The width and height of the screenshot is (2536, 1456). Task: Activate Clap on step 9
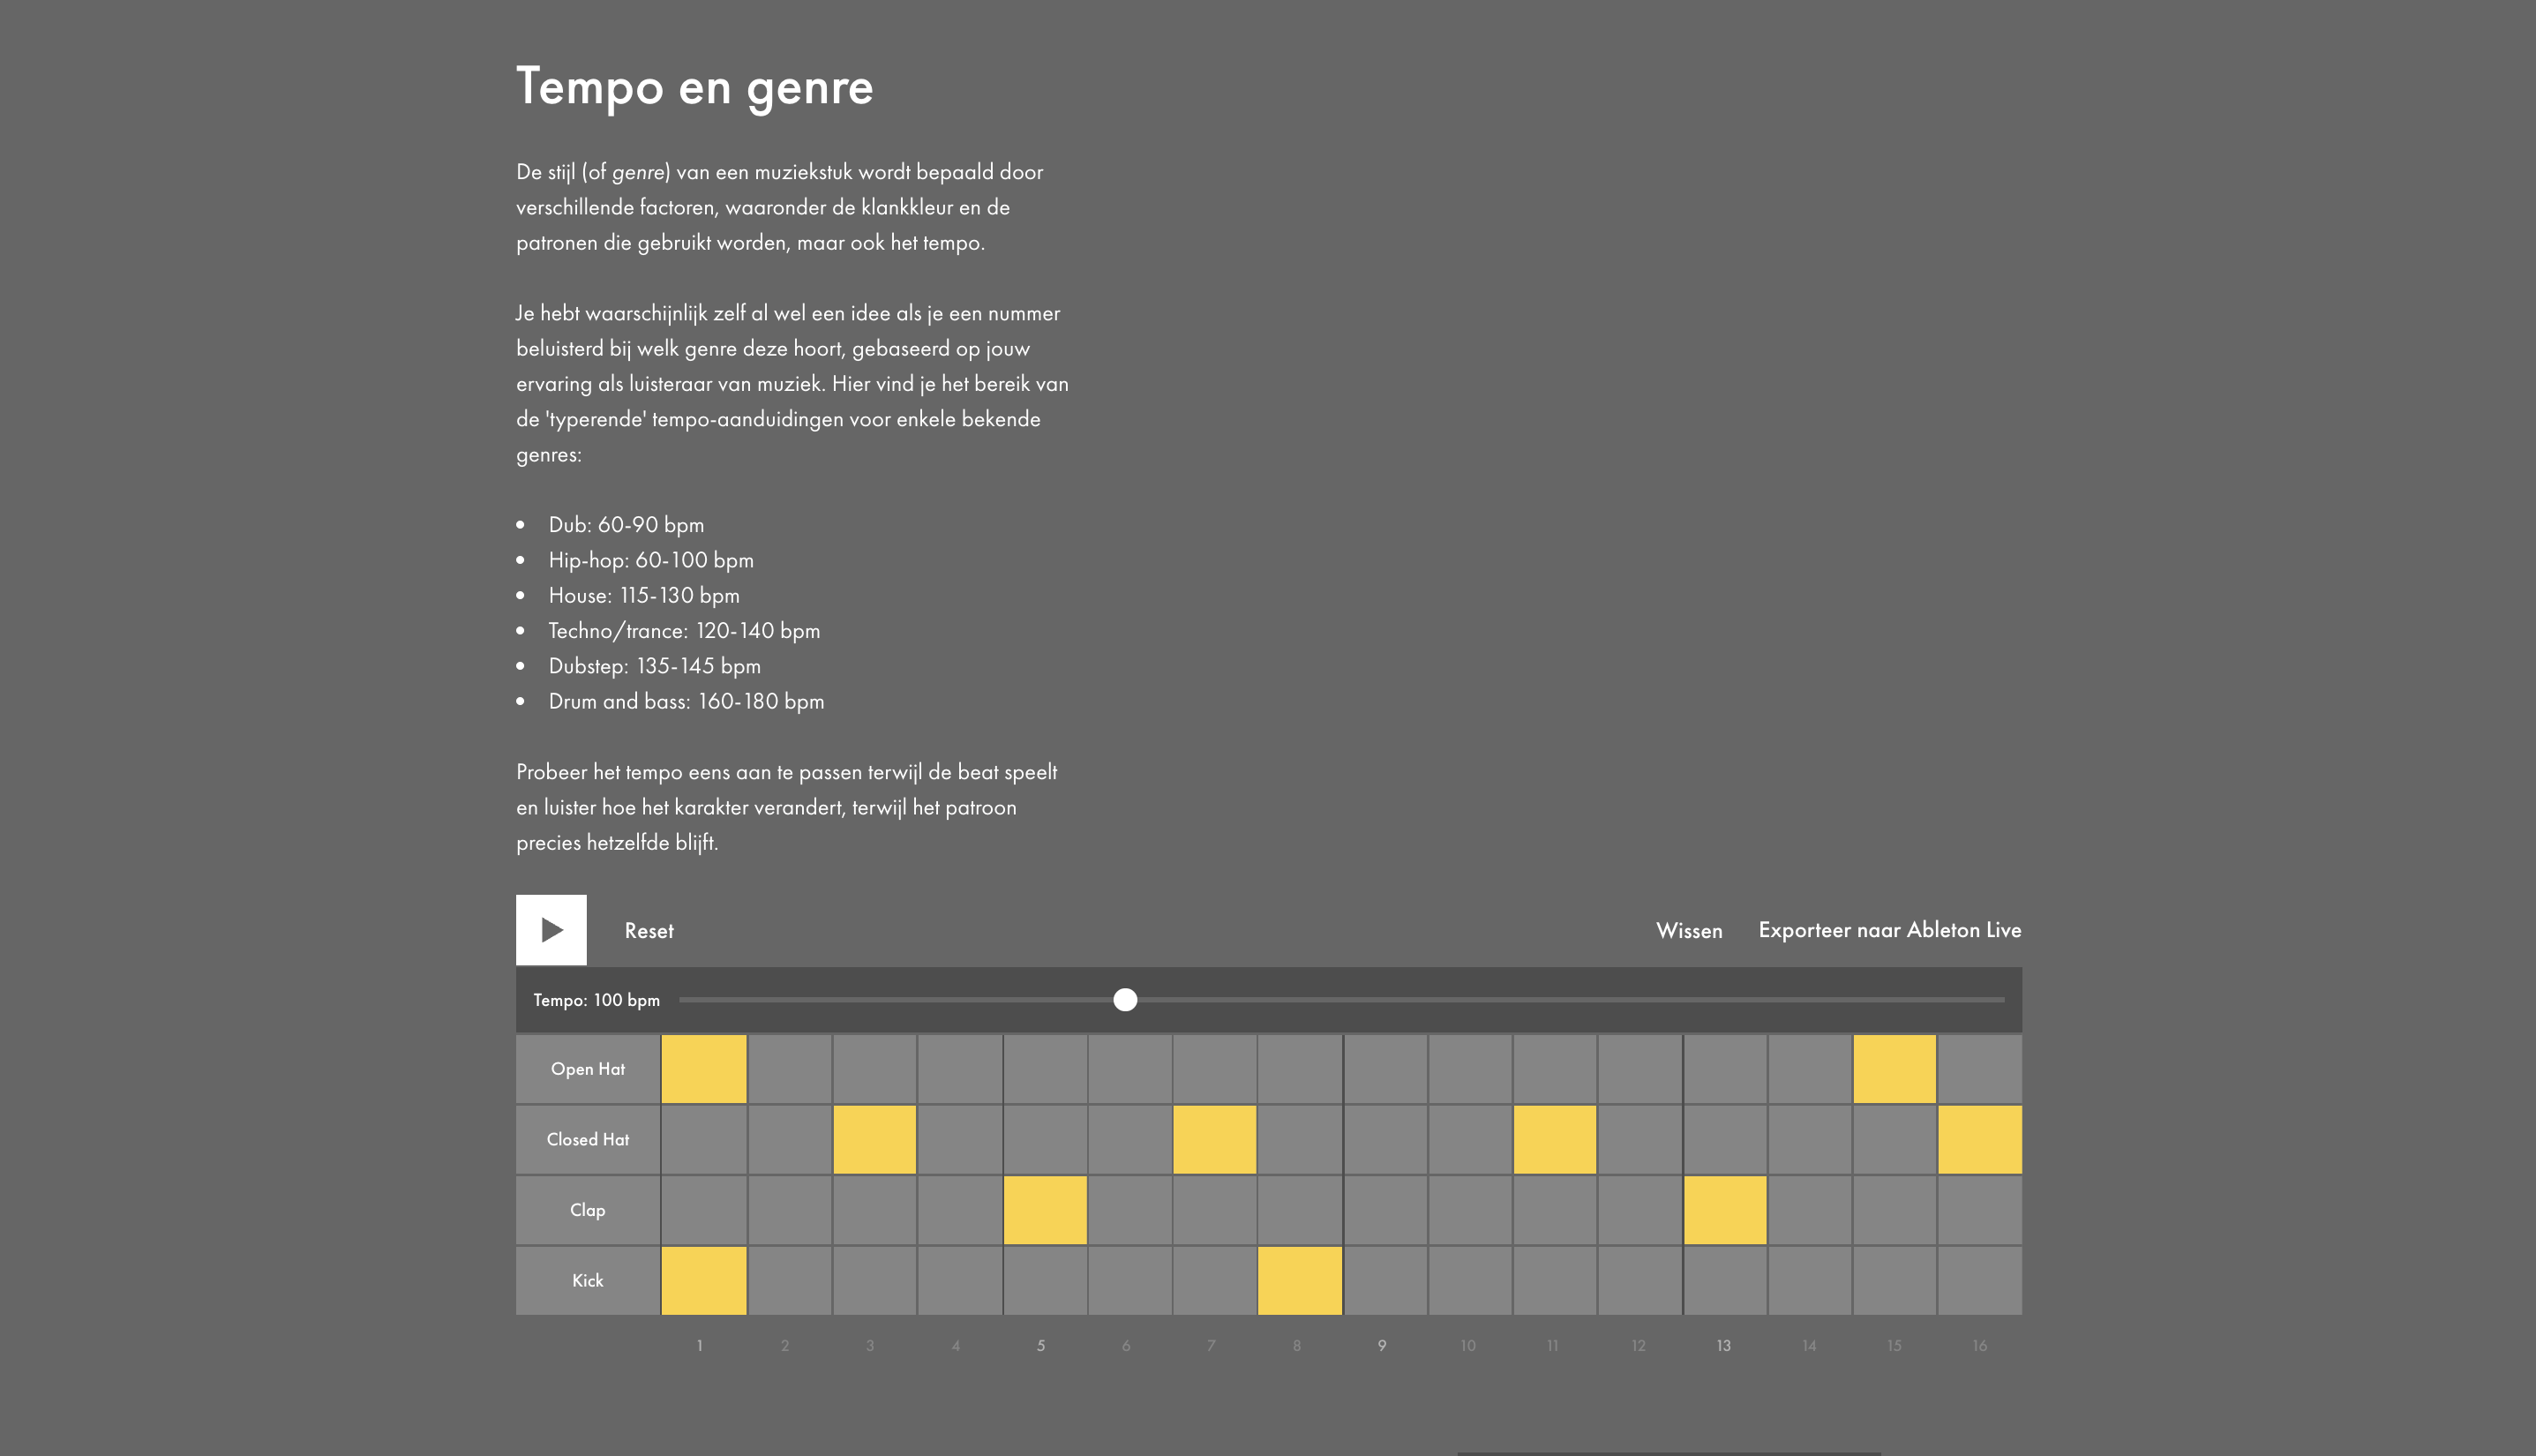1385,1210
